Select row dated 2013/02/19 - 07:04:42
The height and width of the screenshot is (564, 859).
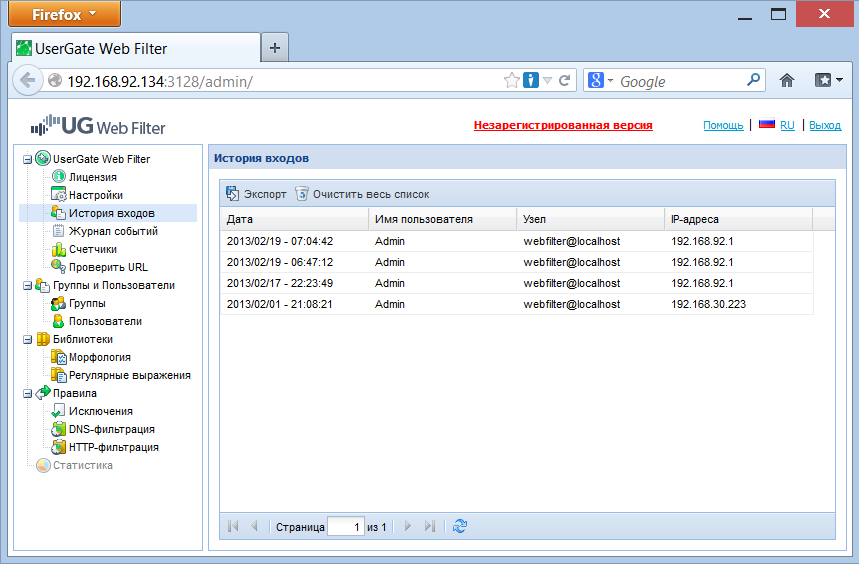pyautogui.click(x=517, y=241)
